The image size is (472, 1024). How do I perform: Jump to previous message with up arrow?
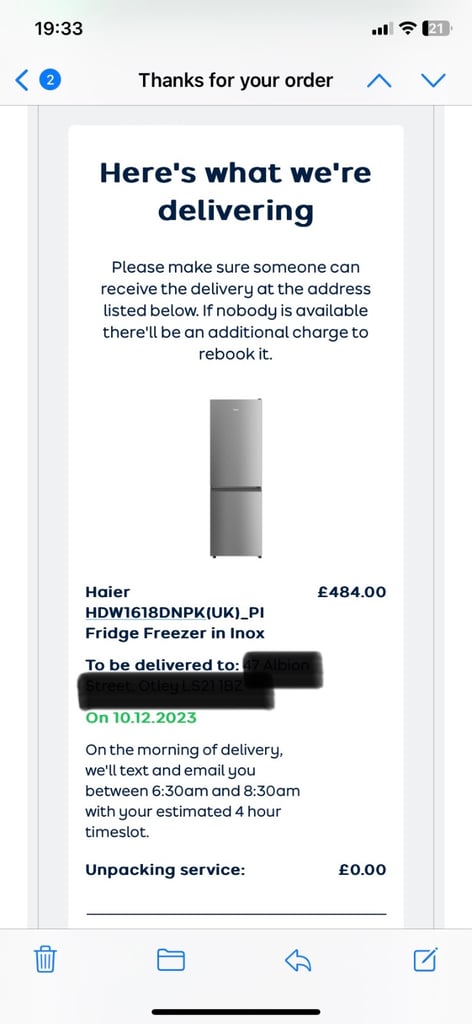coord(379,80)
